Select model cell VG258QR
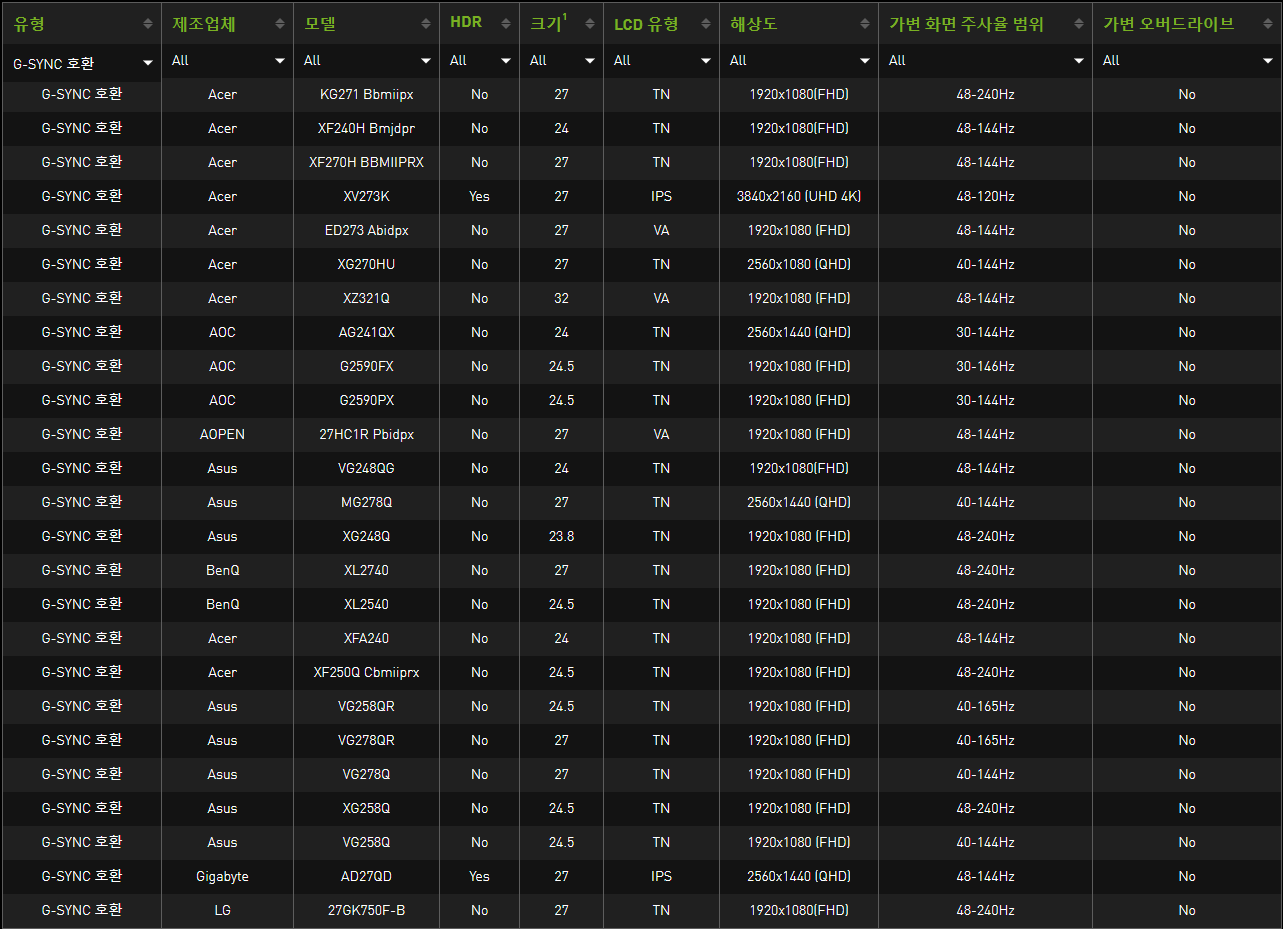This screenshot has width=1283, height=929. (x=366, y=707)
